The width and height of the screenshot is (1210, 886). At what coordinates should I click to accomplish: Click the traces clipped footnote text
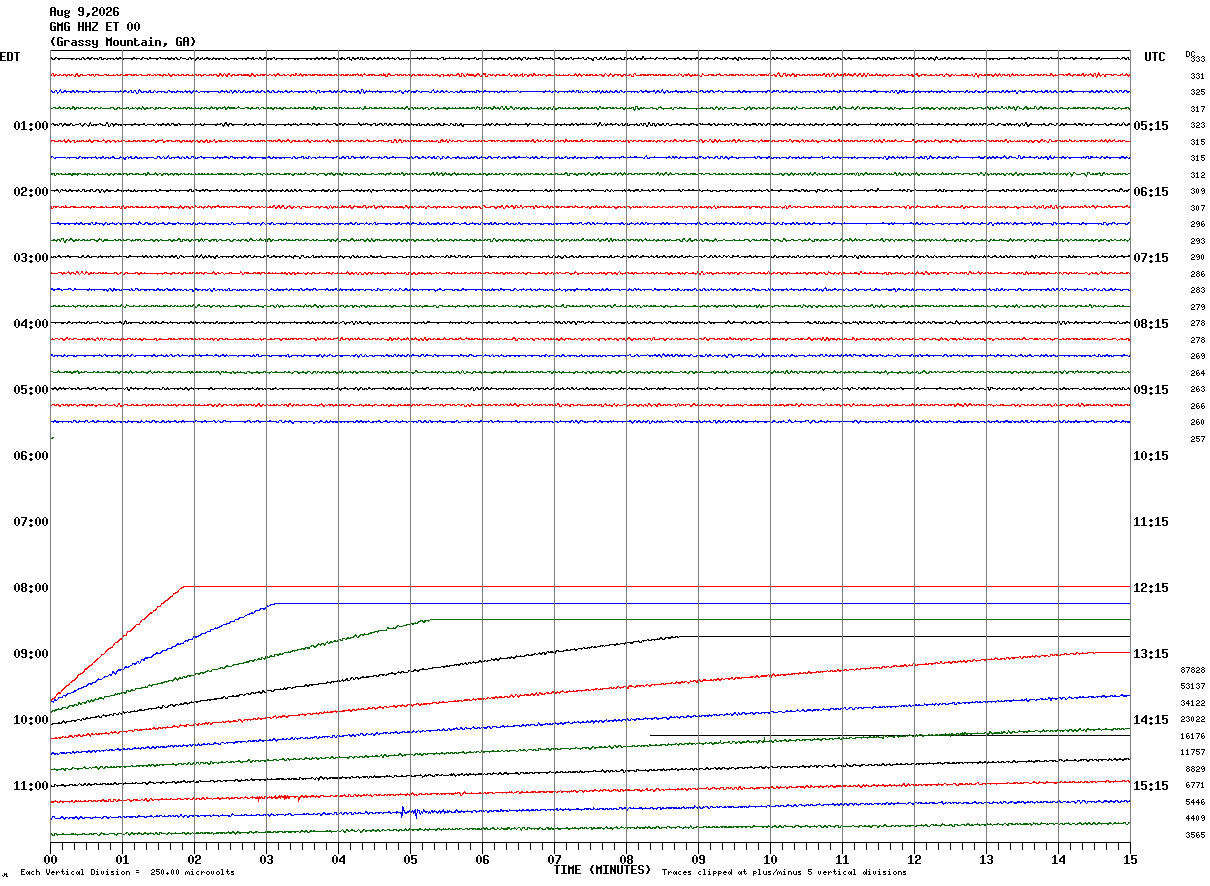(x=784, y=873)
